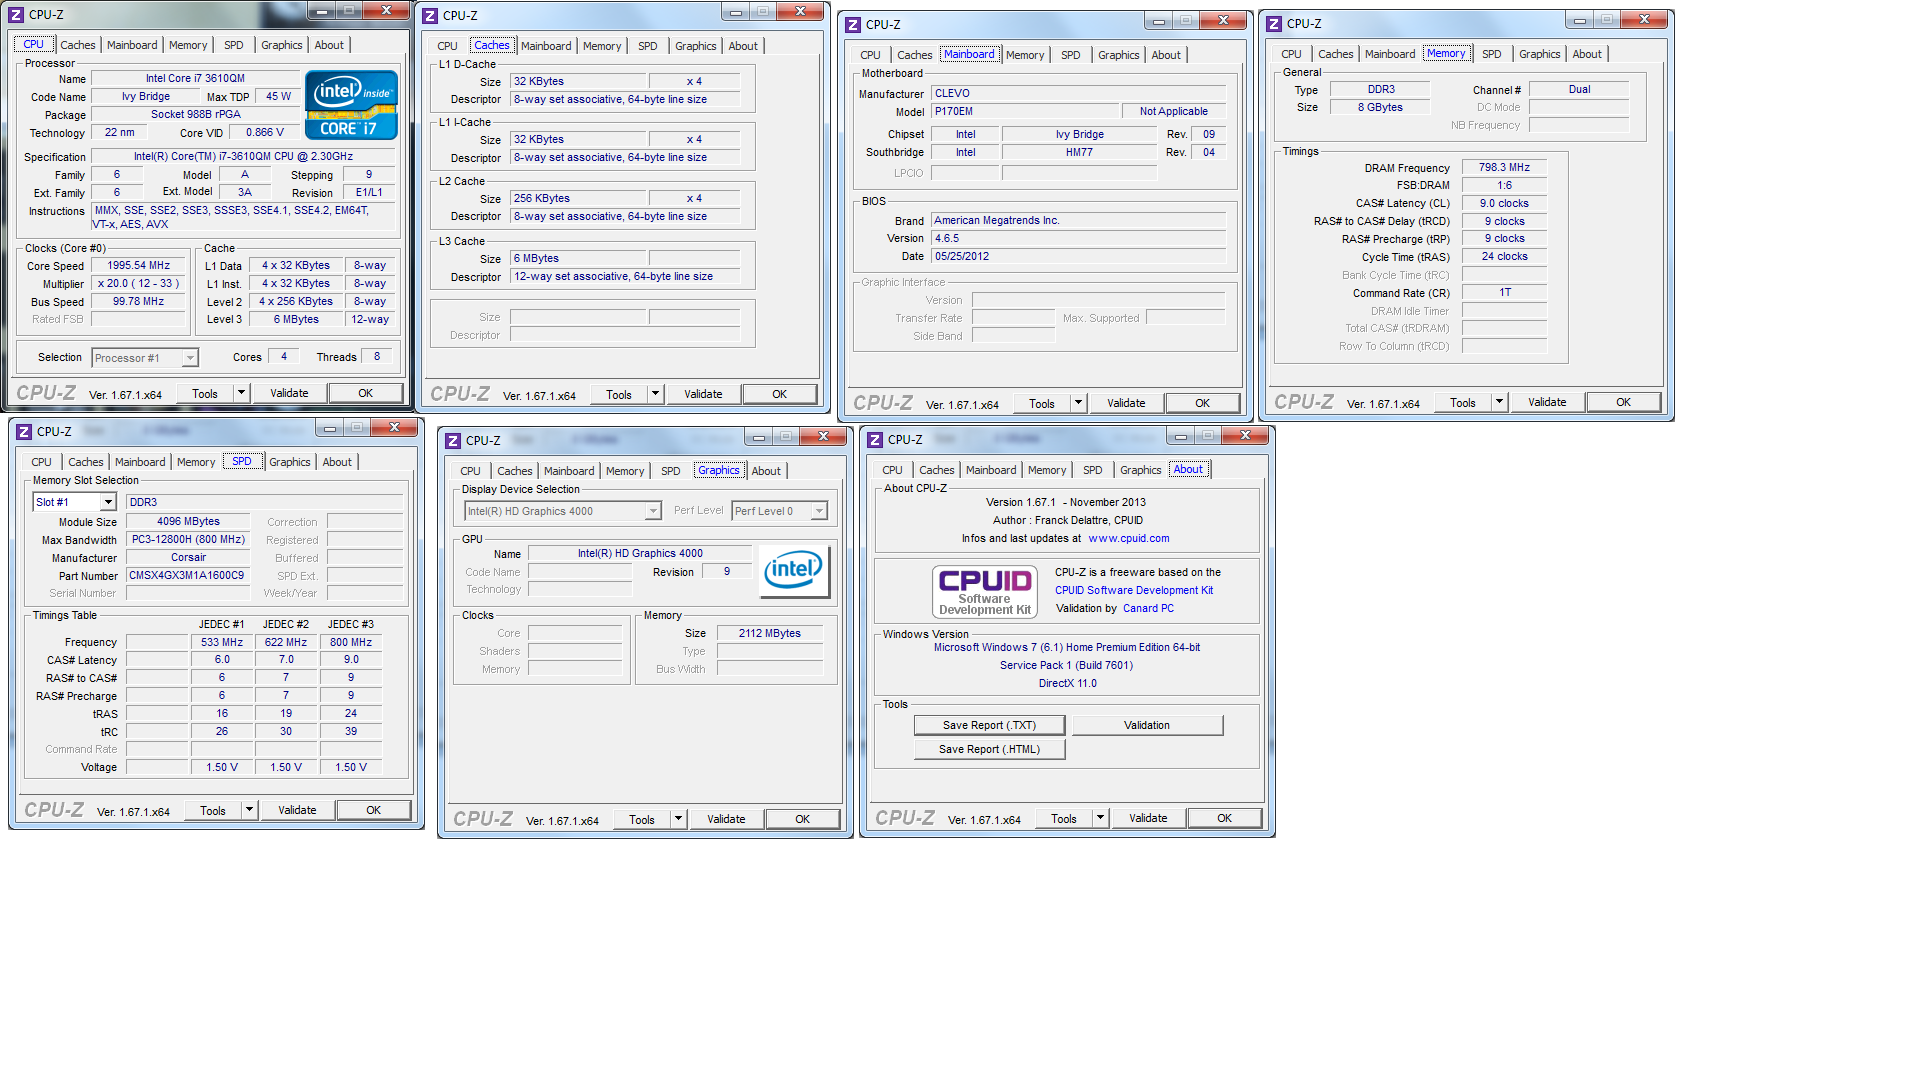Switch to the Graphics tab in the CPU window
The image size is (1920, 1080).
point(281,45)
